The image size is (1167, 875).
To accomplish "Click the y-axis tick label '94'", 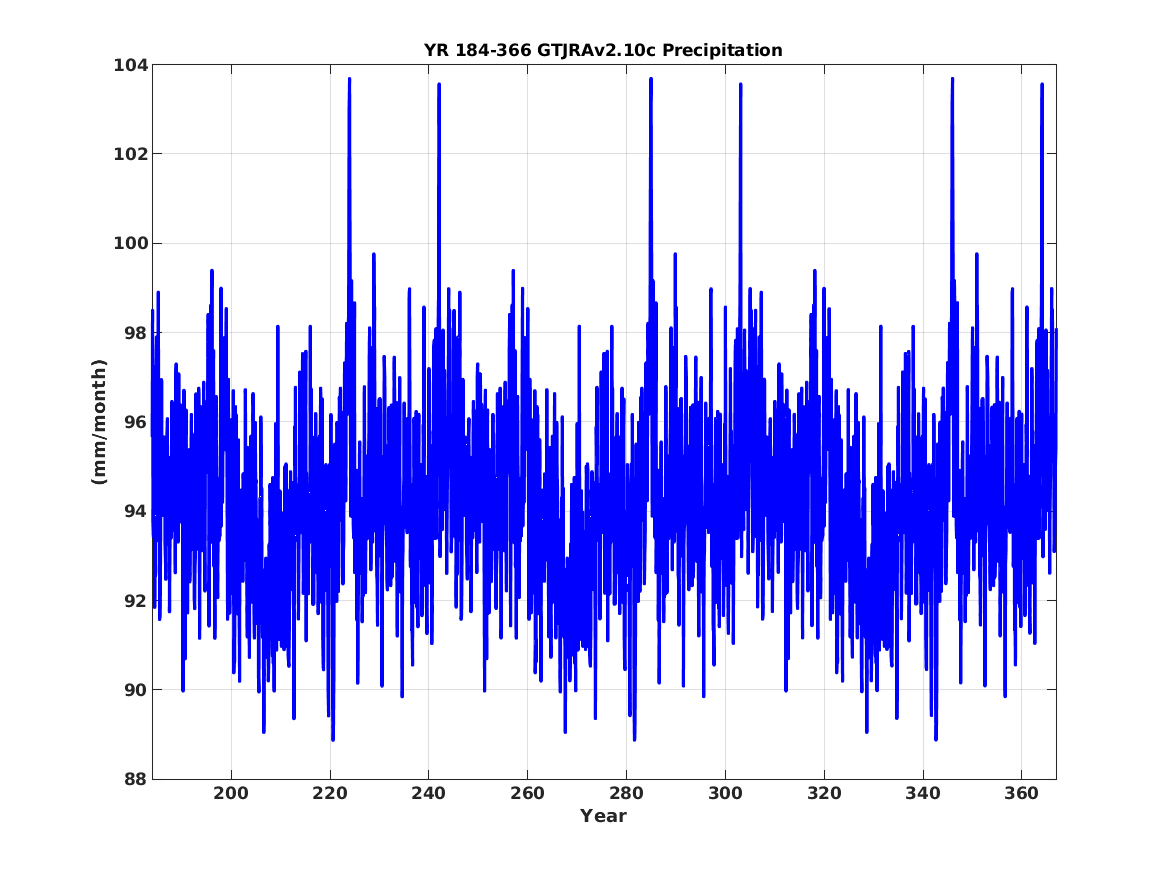I will [x=136, y=512].
